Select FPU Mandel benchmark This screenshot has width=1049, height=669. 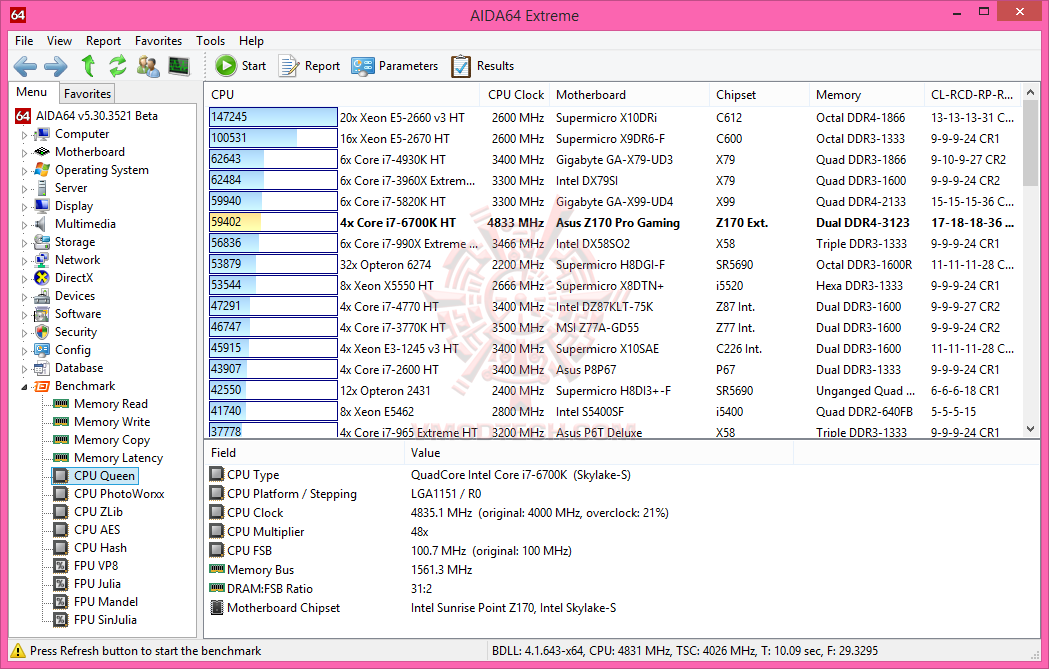pyautogui.click(x=106, y=602)
